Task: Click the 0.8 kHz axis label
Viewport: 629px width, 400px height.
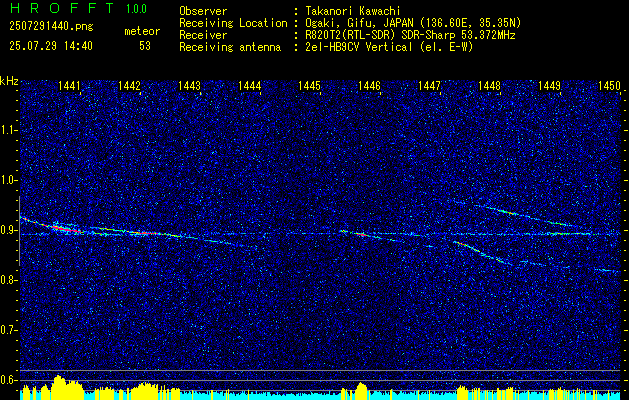Action: pos(9,280)
